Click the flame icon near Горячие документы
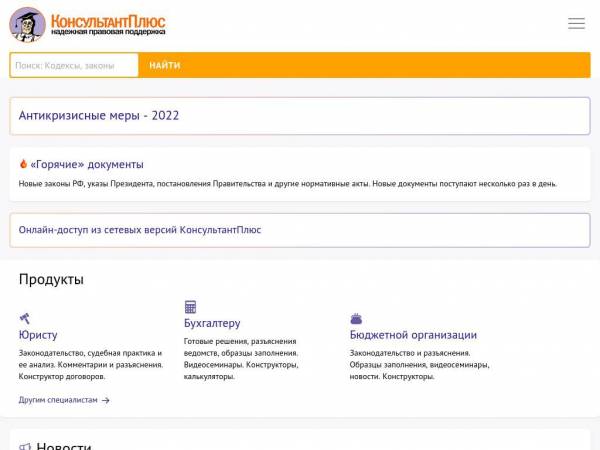 [x=23, y=164]
